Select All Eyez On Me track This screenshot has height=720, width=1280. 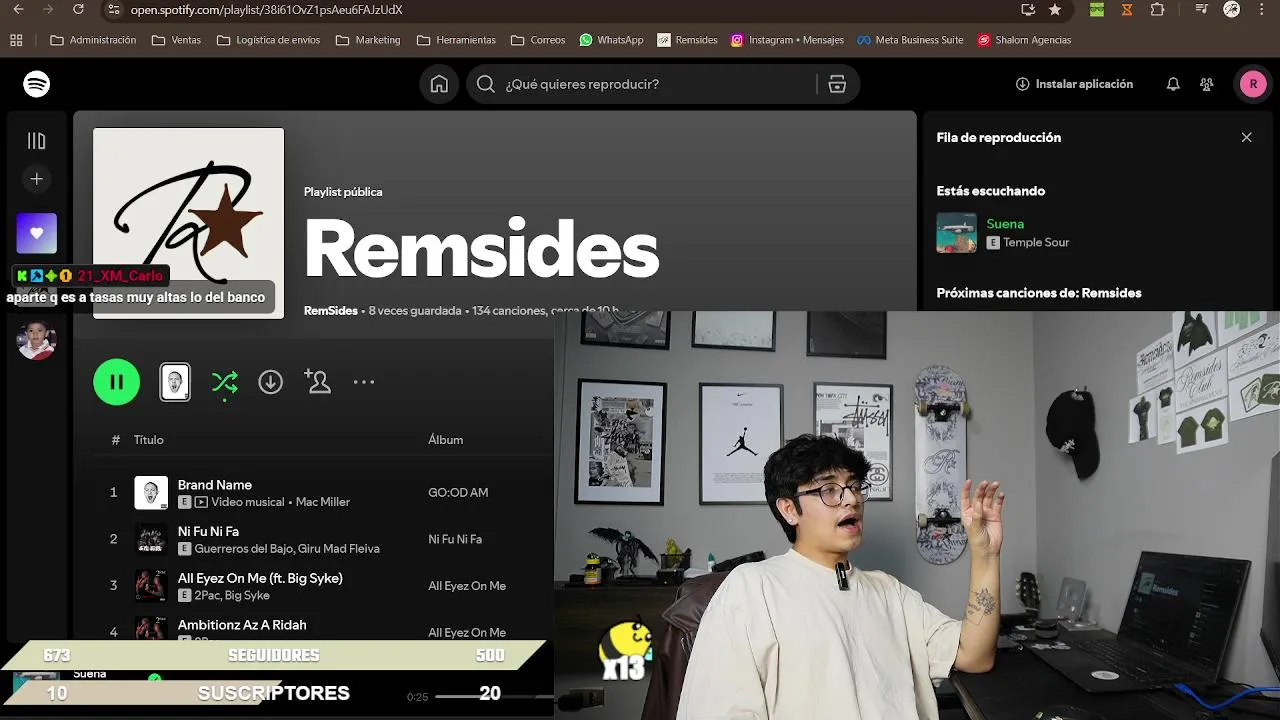pos(260,578)
